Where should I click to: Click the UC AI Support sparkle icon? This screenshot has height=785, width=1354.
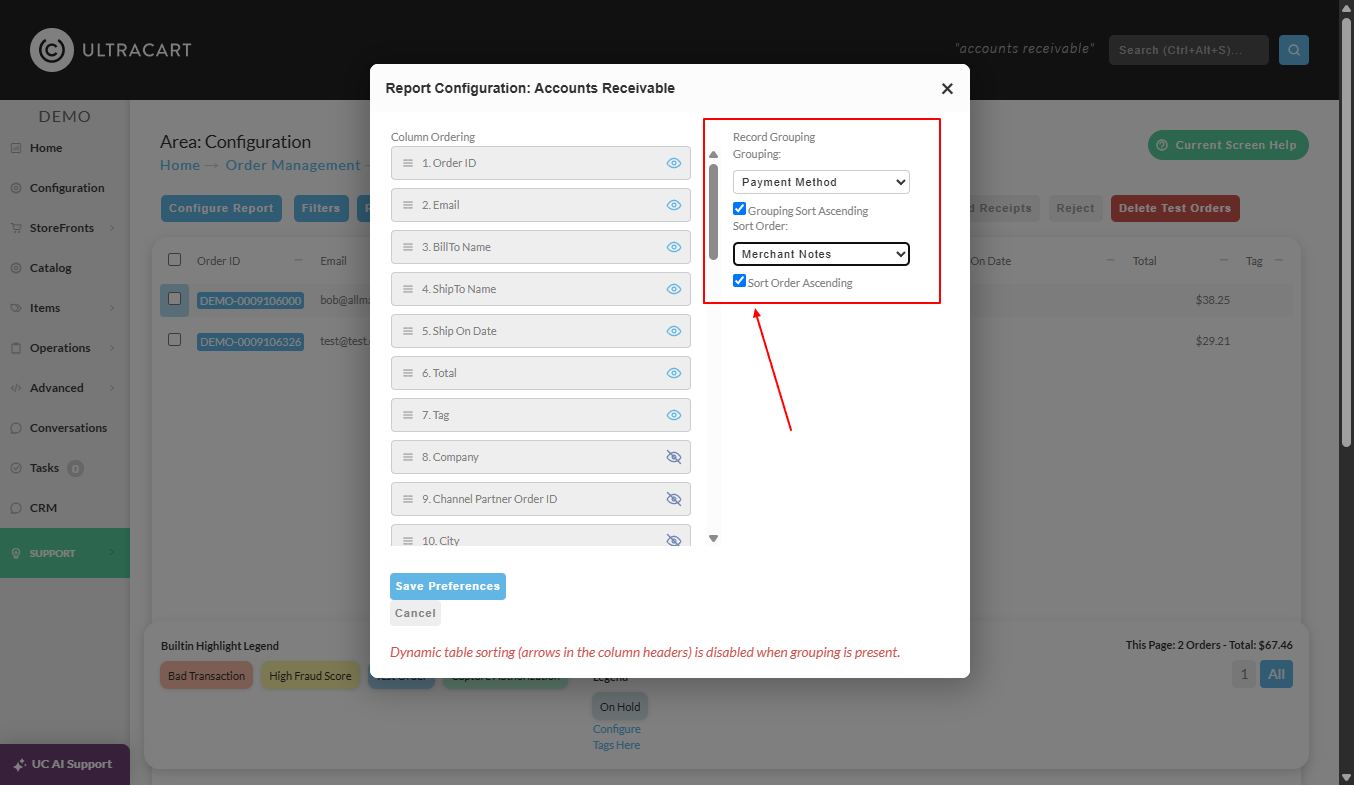[19, 765]
